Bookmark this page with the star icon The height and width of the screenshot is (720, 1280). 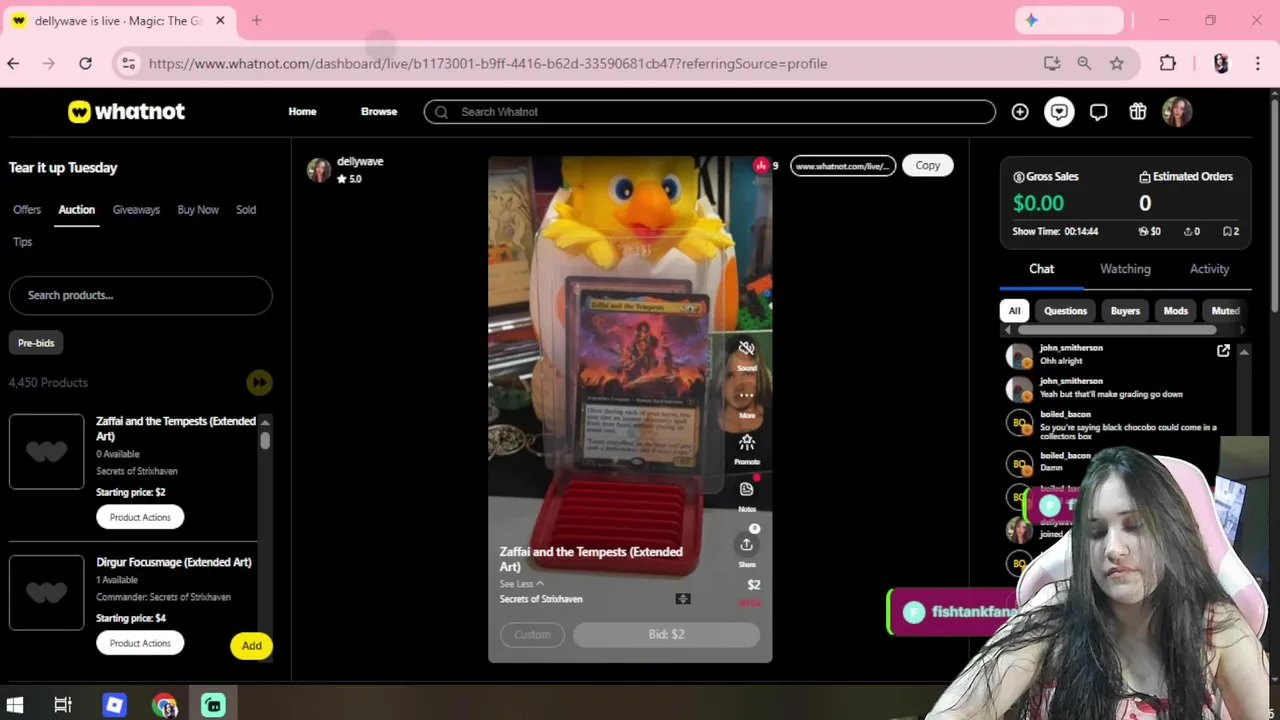click(x=1117, y=63)
